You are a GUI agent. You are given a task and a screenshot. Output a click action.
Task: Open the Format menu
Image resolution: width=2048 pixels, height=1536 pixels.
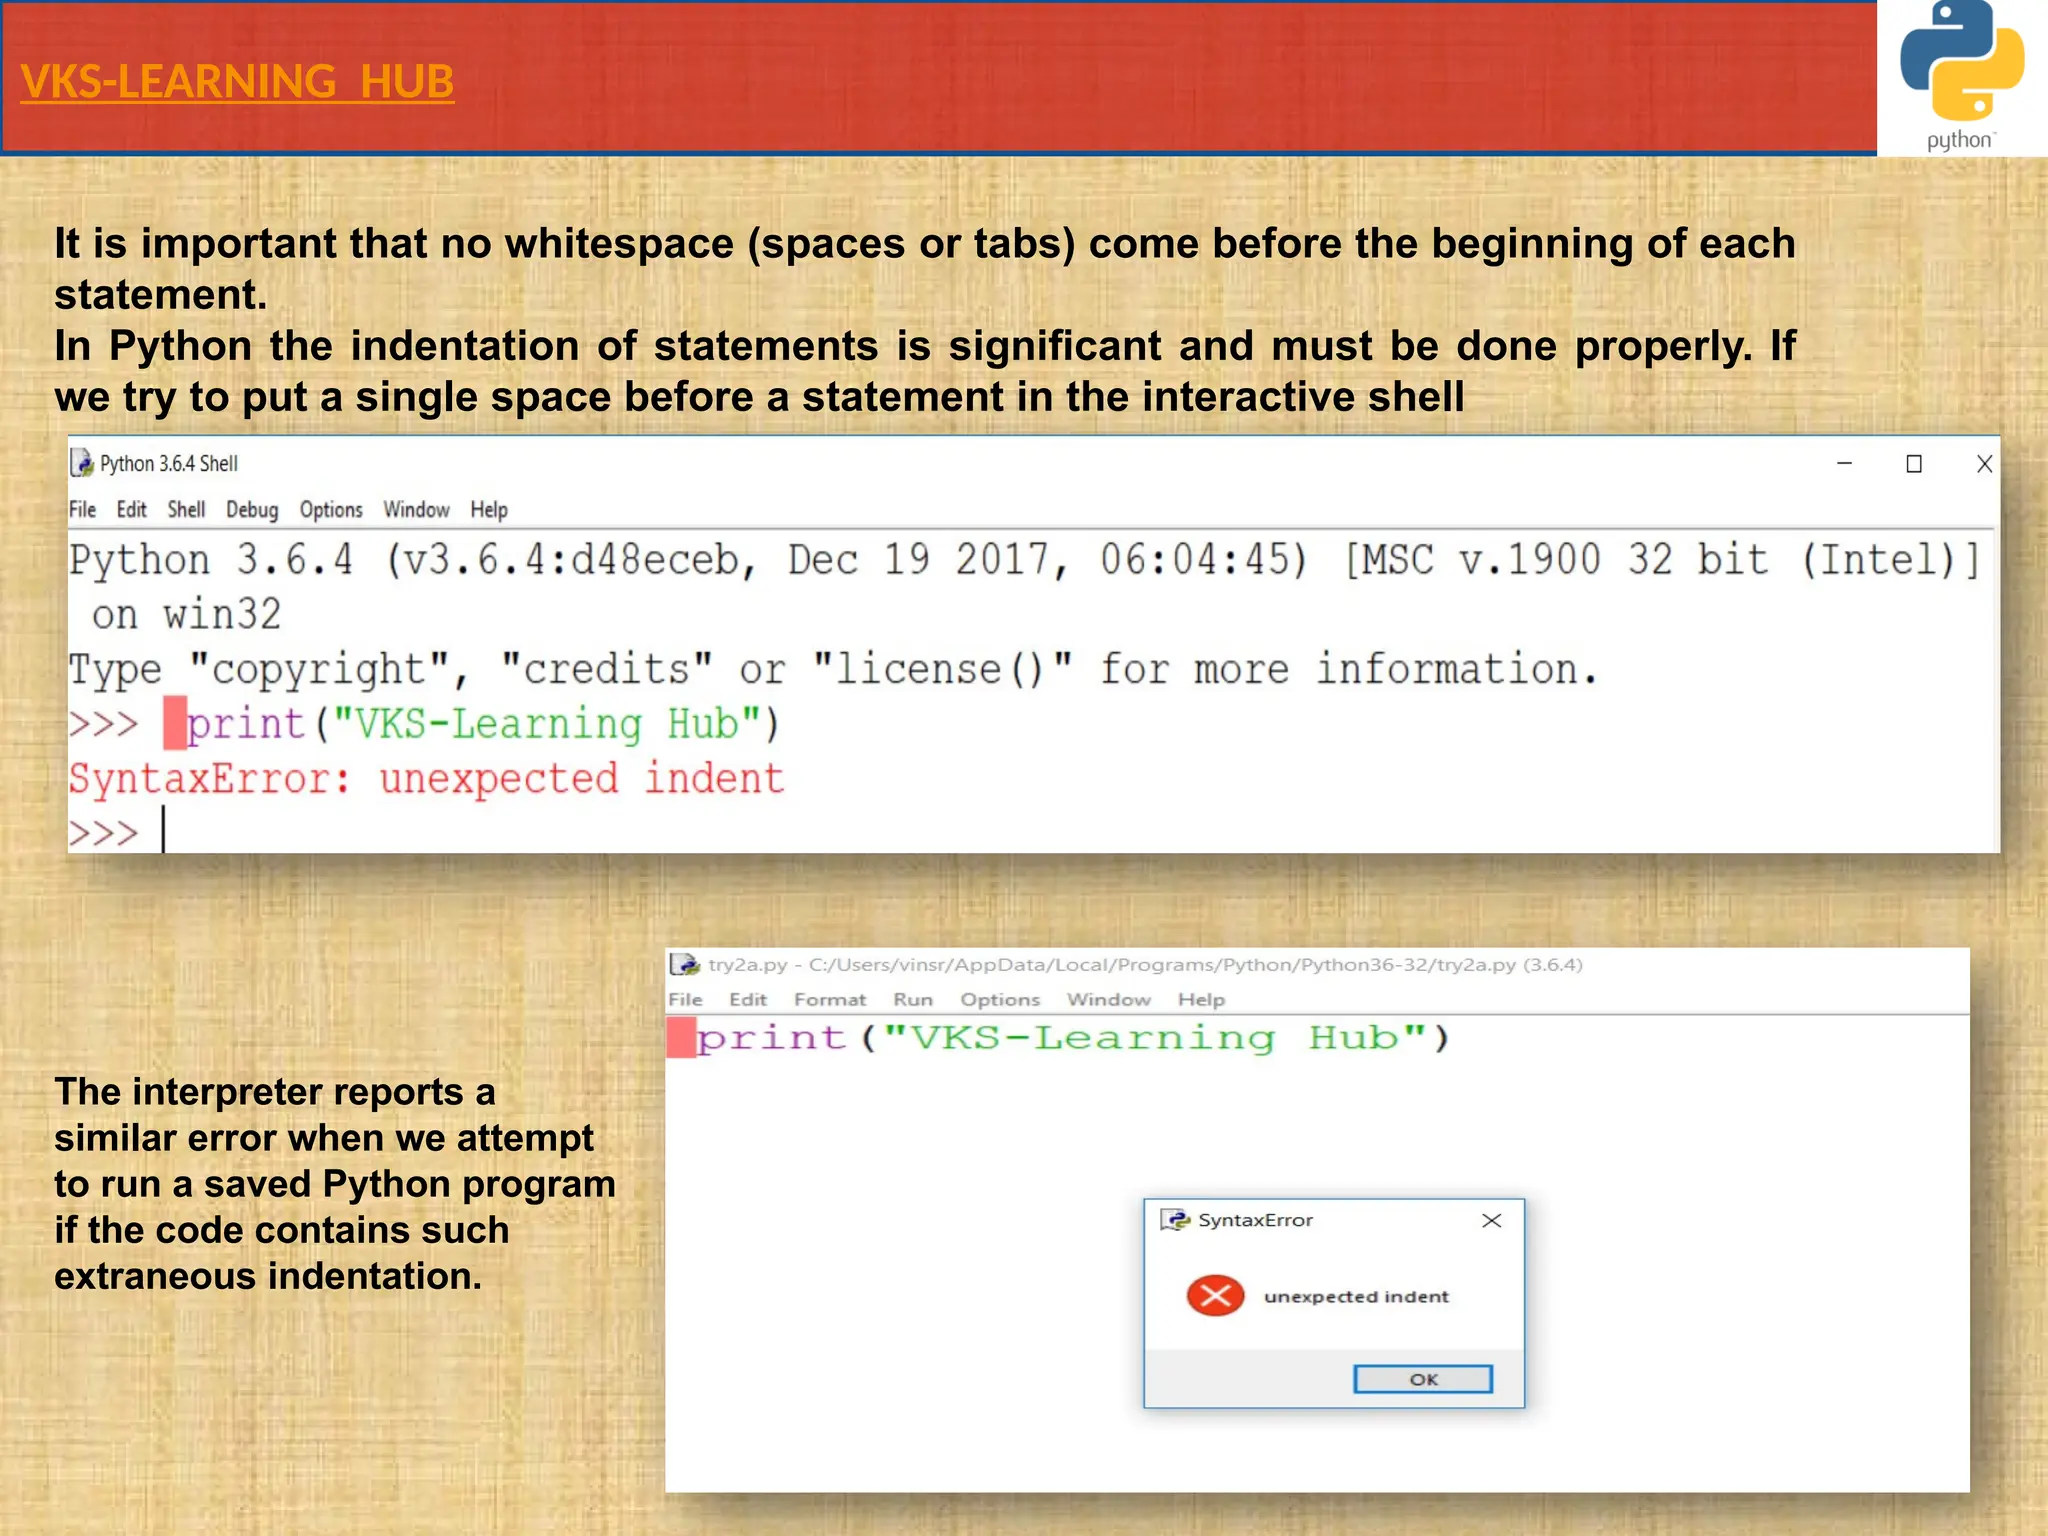pos(830,1000)
